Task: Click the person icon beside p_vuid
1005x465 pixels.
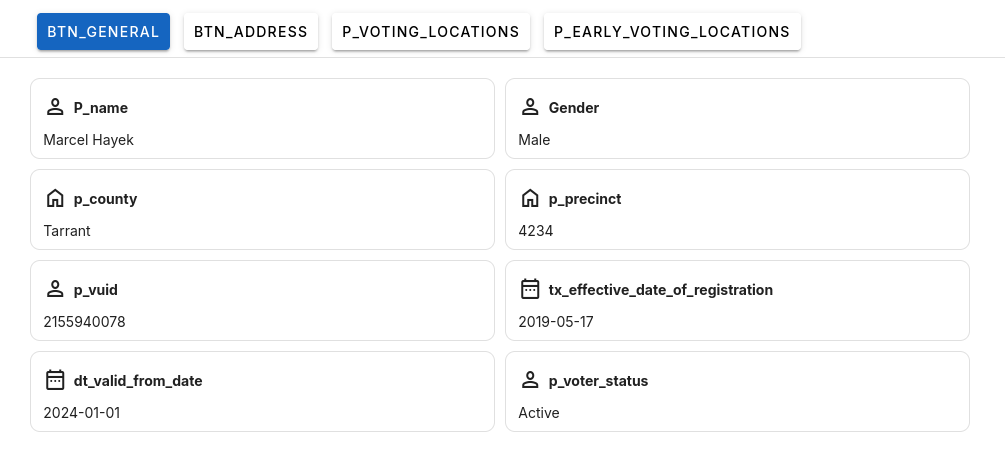Action: pyautogui.click(x=56, y=289)
